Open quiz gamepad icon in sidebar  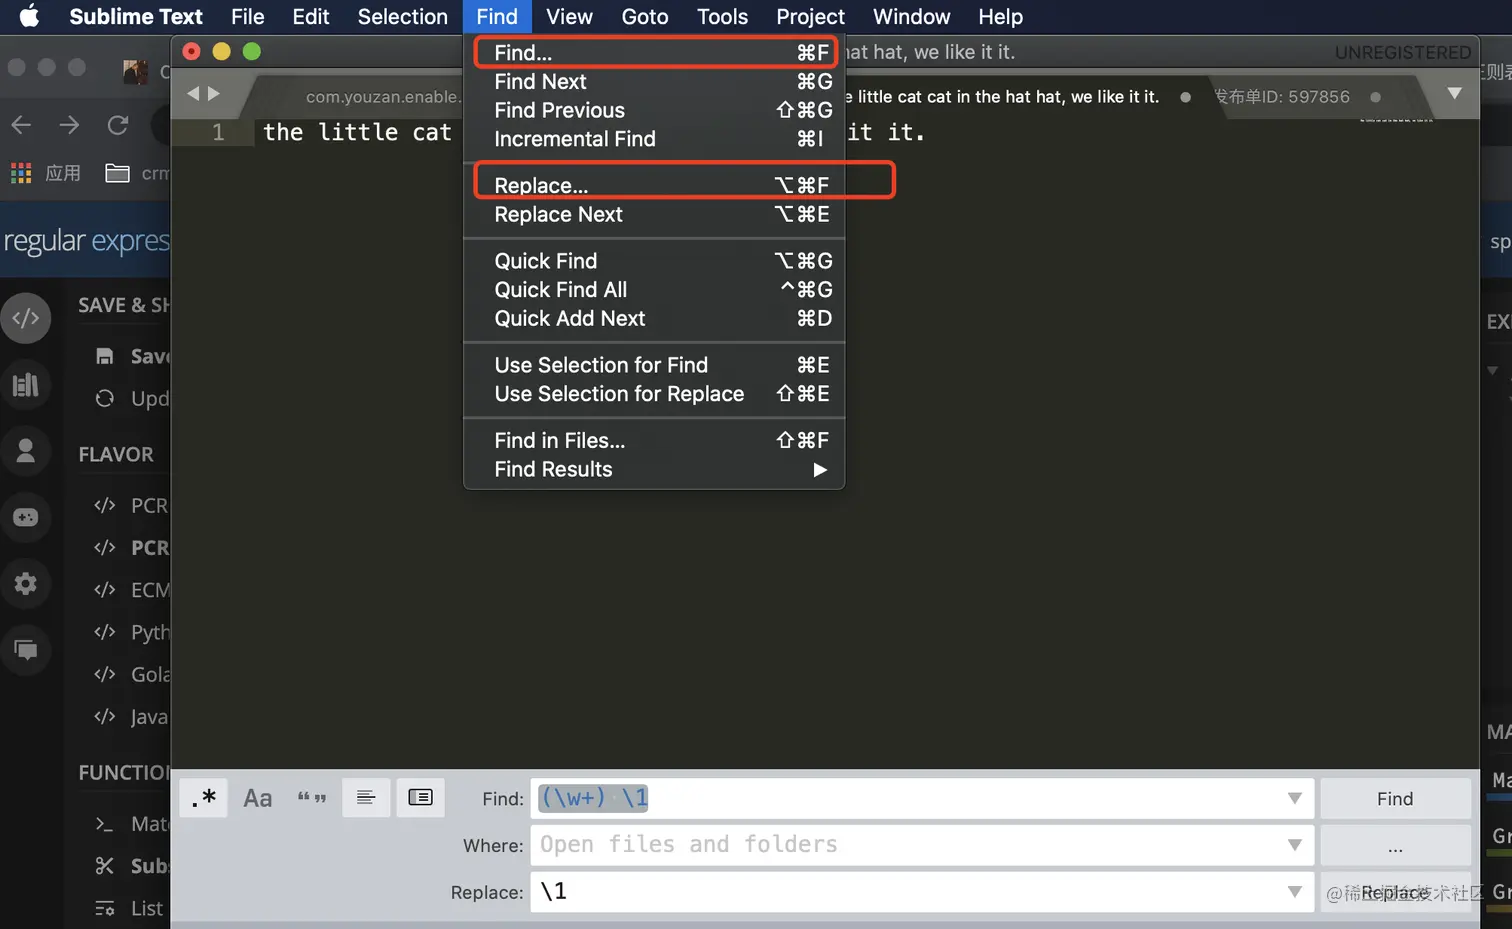click(26, 517)
